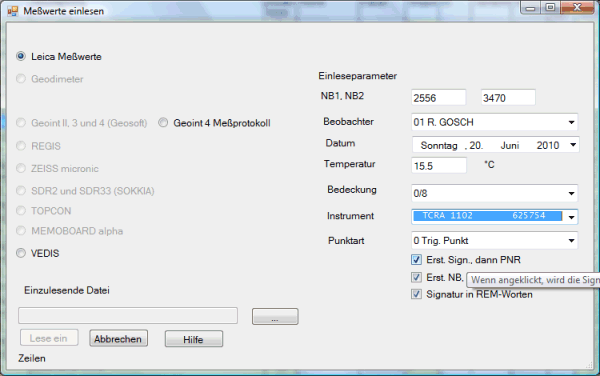Toggle the Erst. NB. checkbox

[x=416, y=277]
